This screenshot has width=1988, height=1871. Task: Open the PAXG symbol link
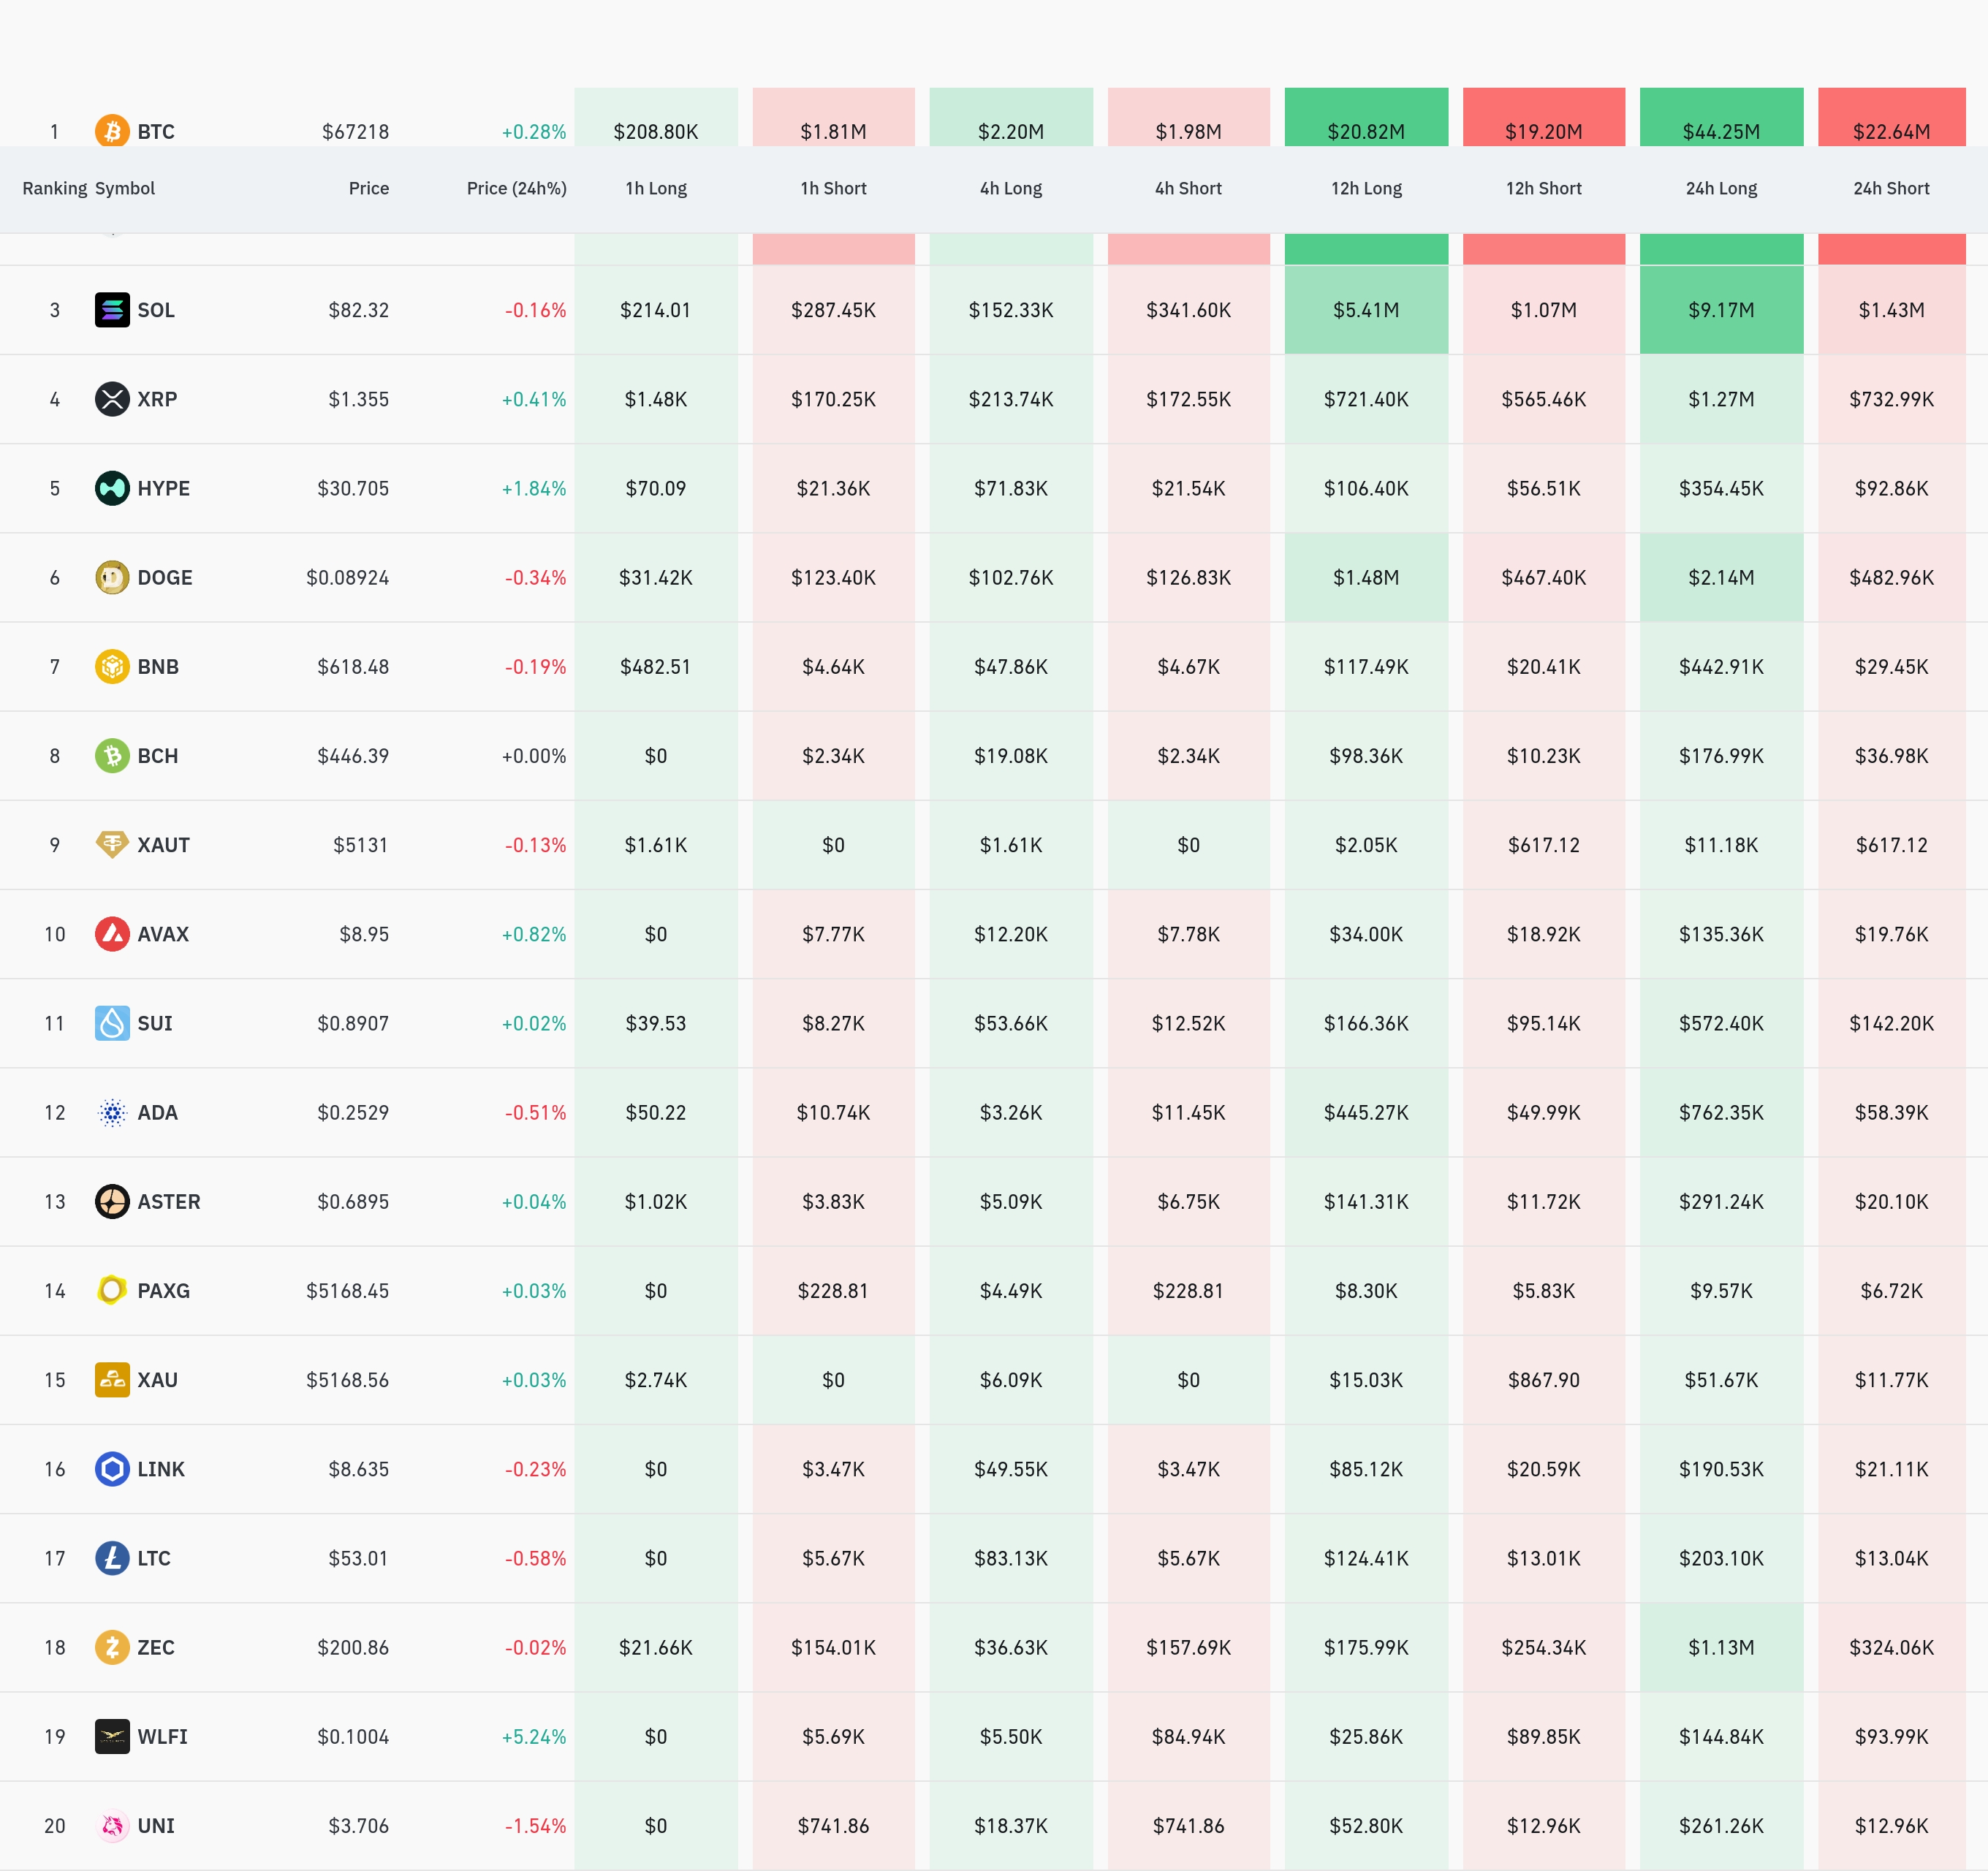click(163, 1291)
